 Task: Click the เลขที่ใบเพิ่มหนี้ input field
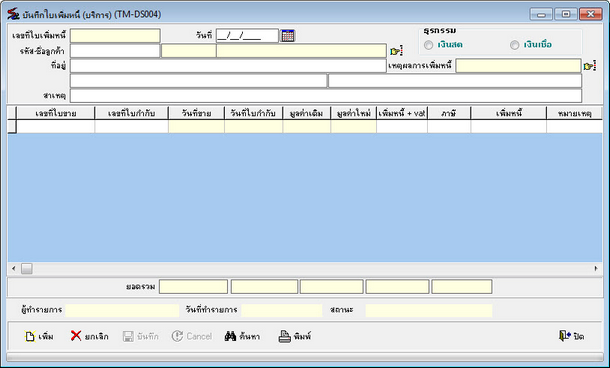pos(115,35)
